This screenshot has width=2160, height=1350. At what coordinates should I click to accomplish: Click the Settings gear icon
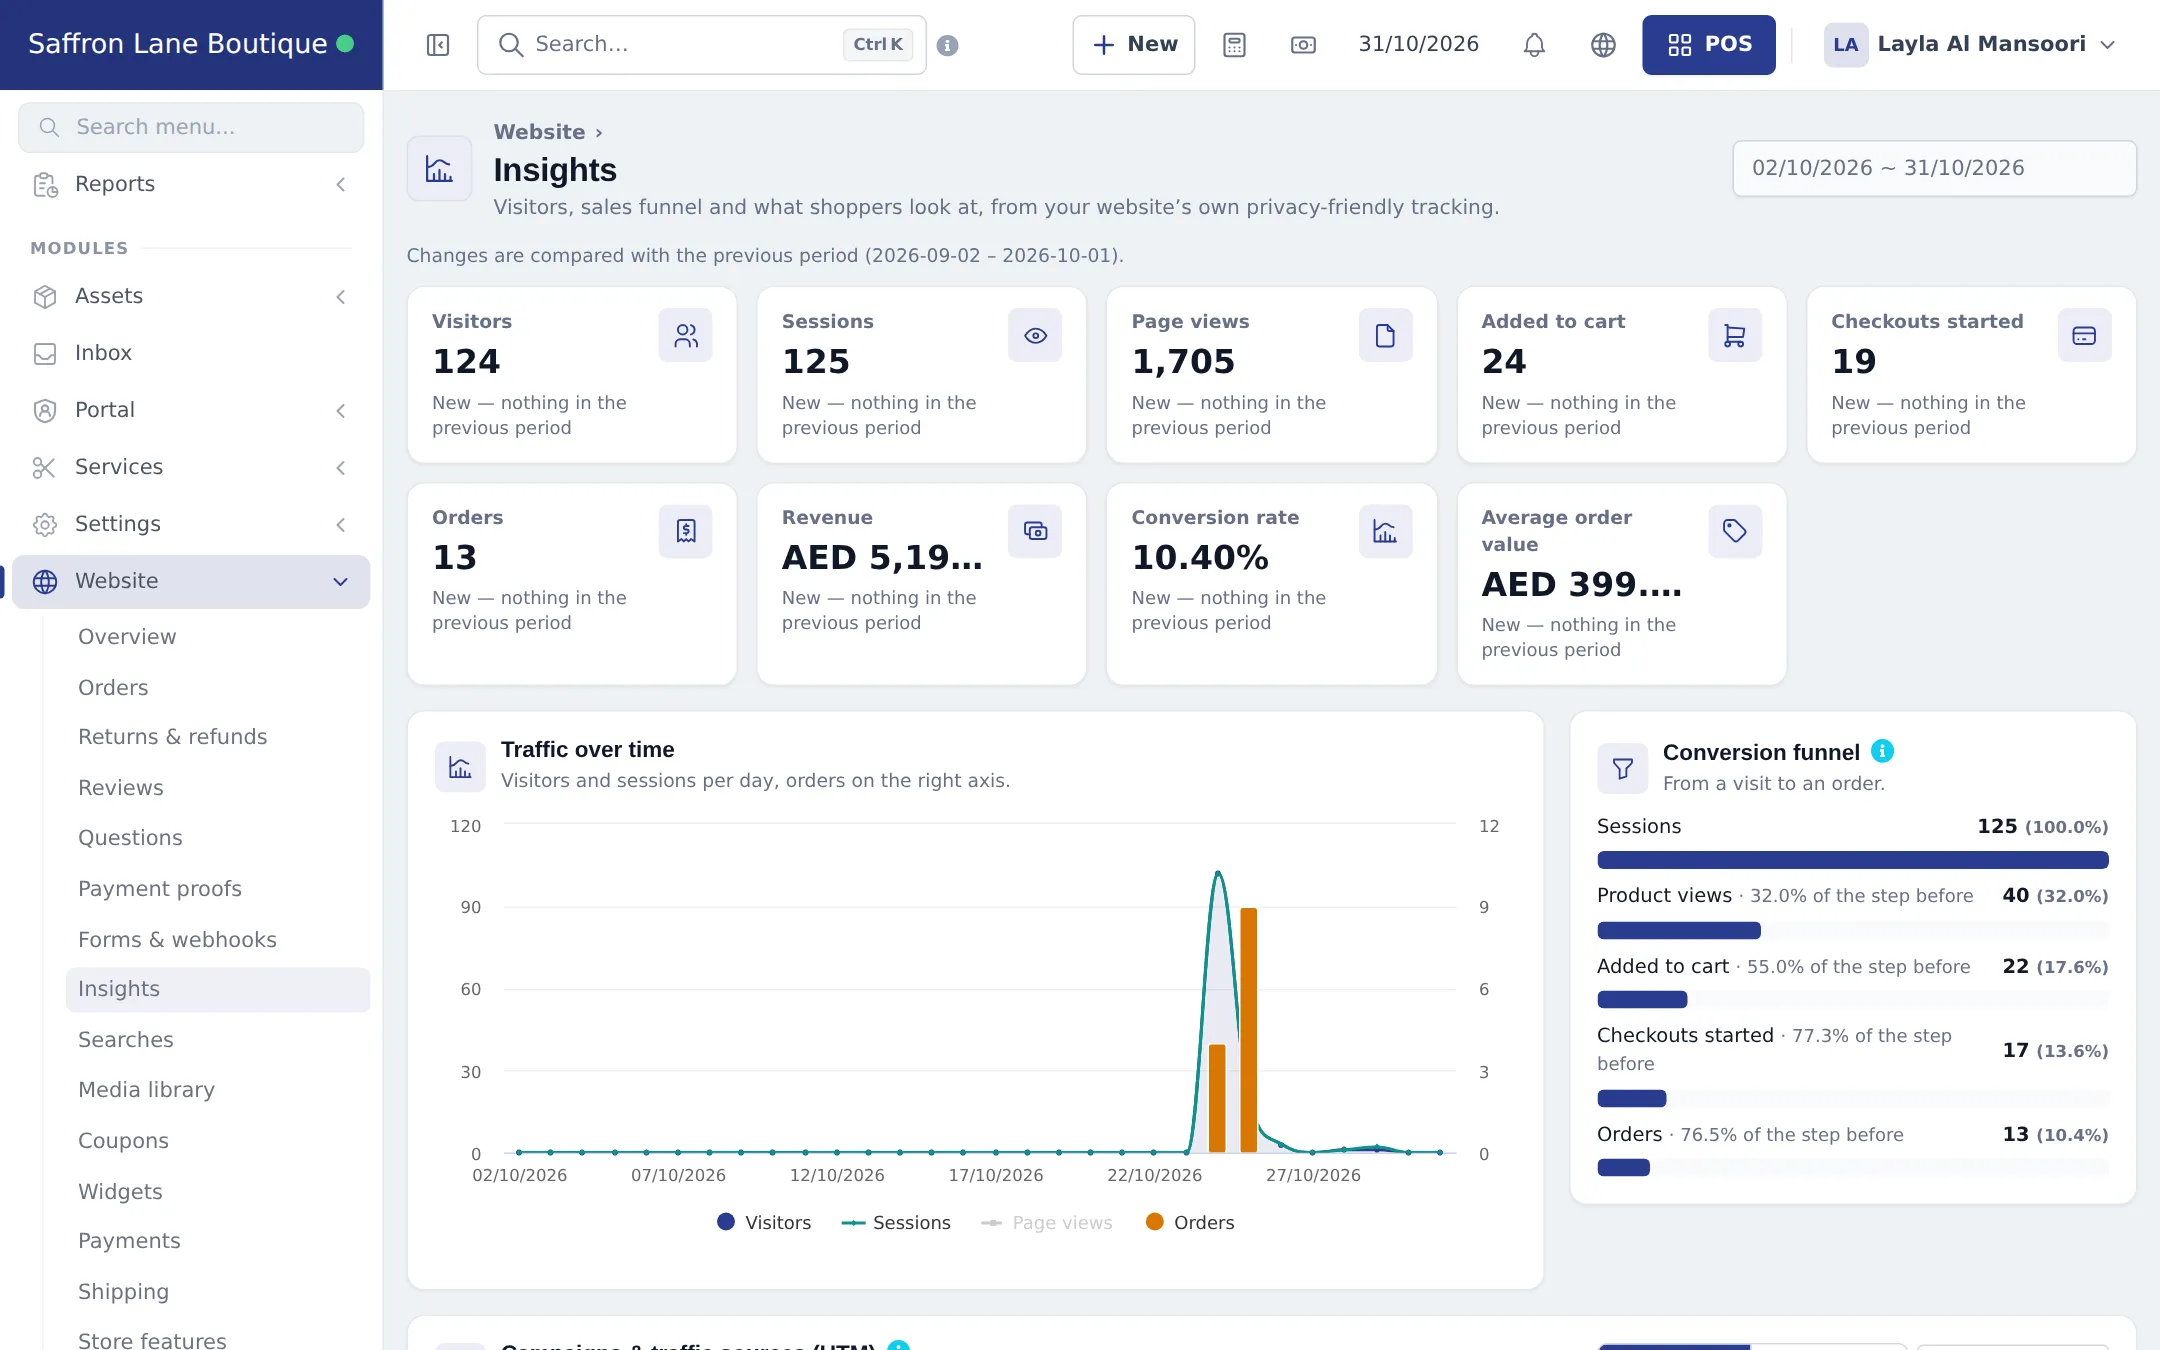pos(45,525)
